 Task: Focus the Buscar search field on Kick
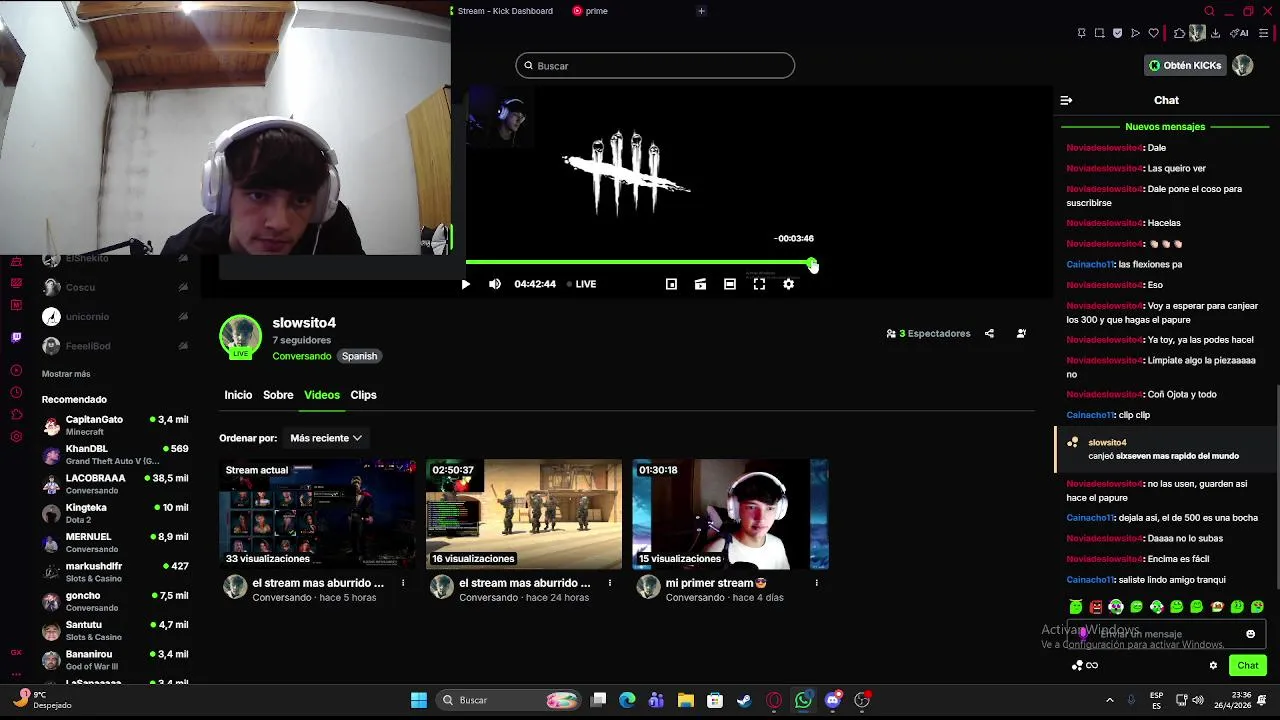655,66
